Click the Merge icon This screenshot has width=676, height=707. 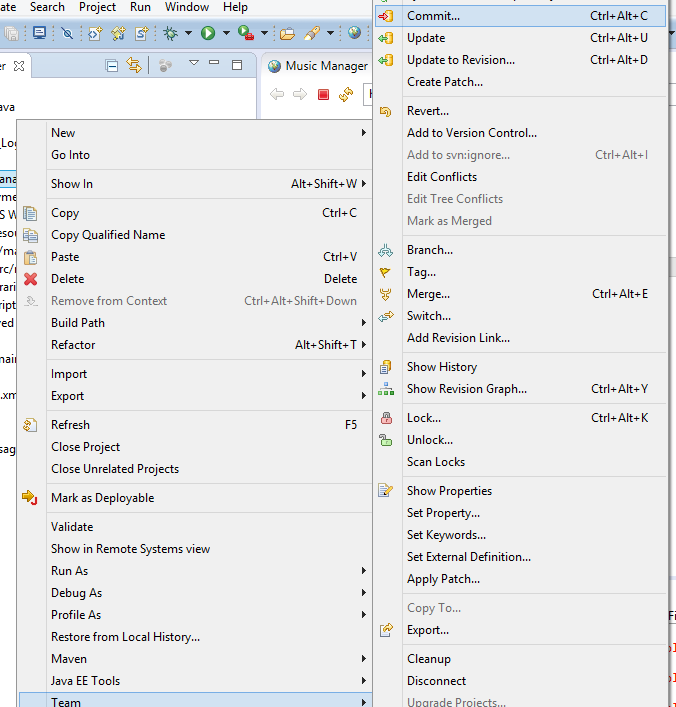click(x=386, y=294)
